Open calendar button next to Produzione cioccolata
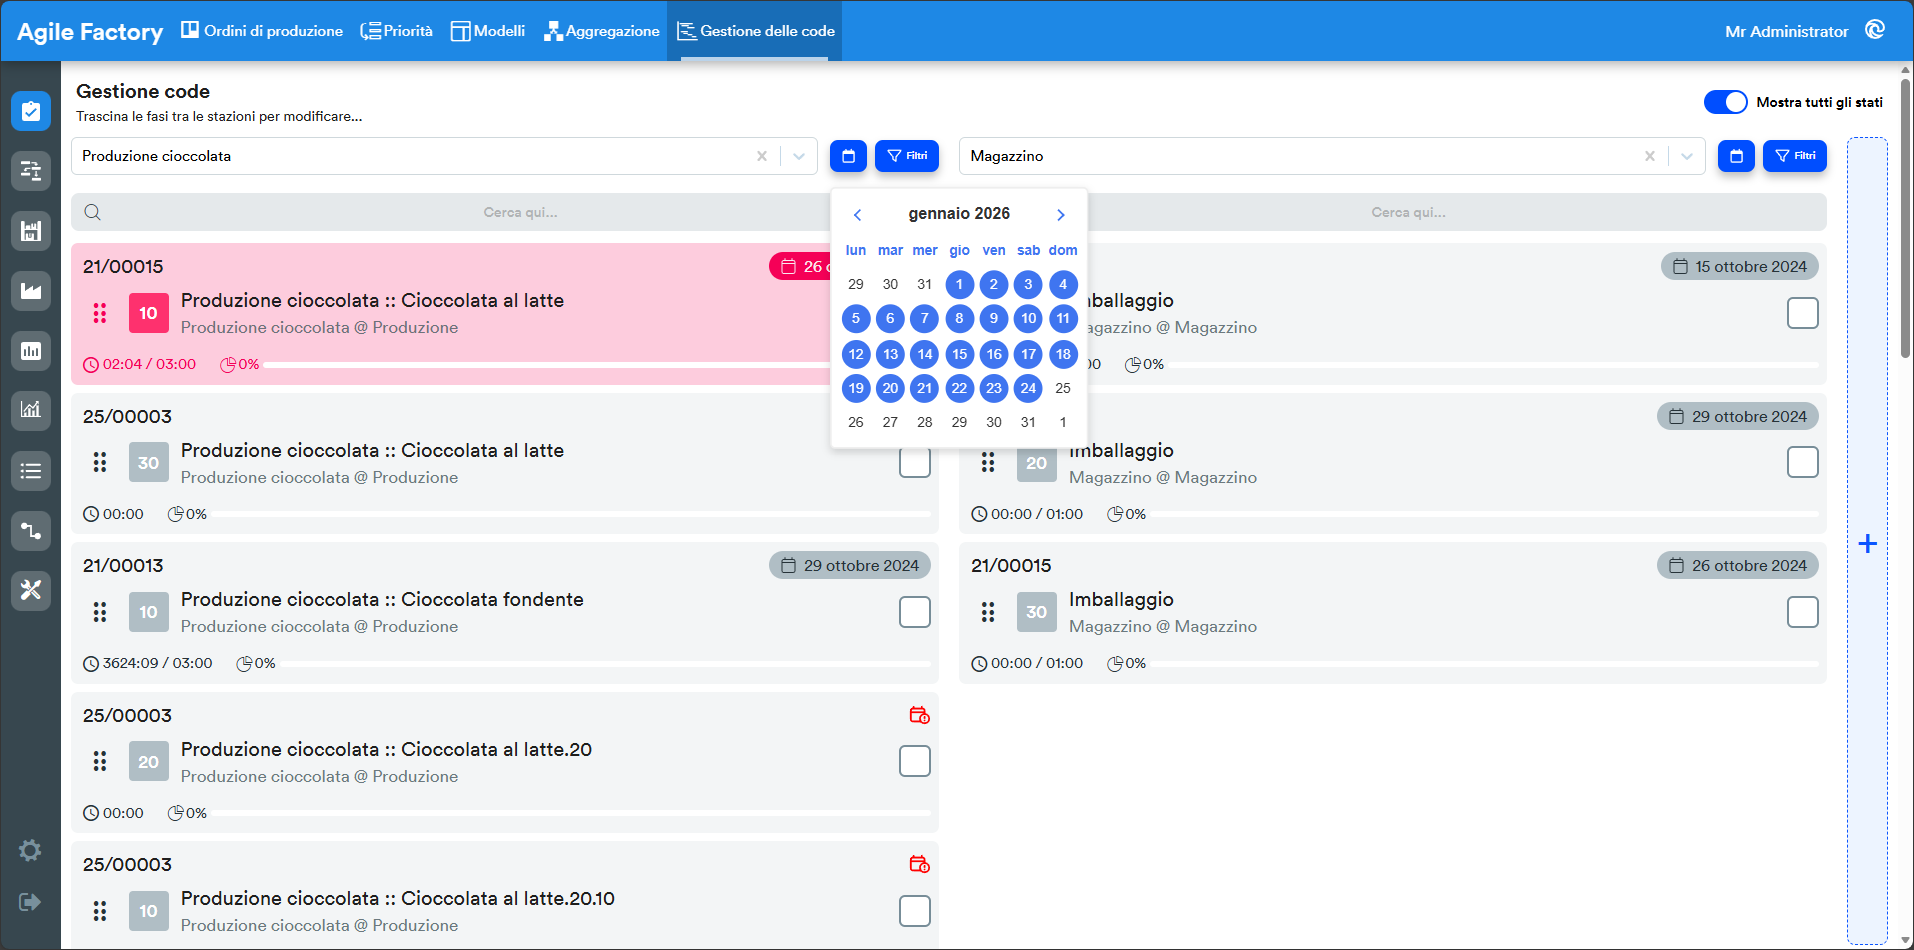The height and width of the screenshot is (950, 1914). [848, 156]
